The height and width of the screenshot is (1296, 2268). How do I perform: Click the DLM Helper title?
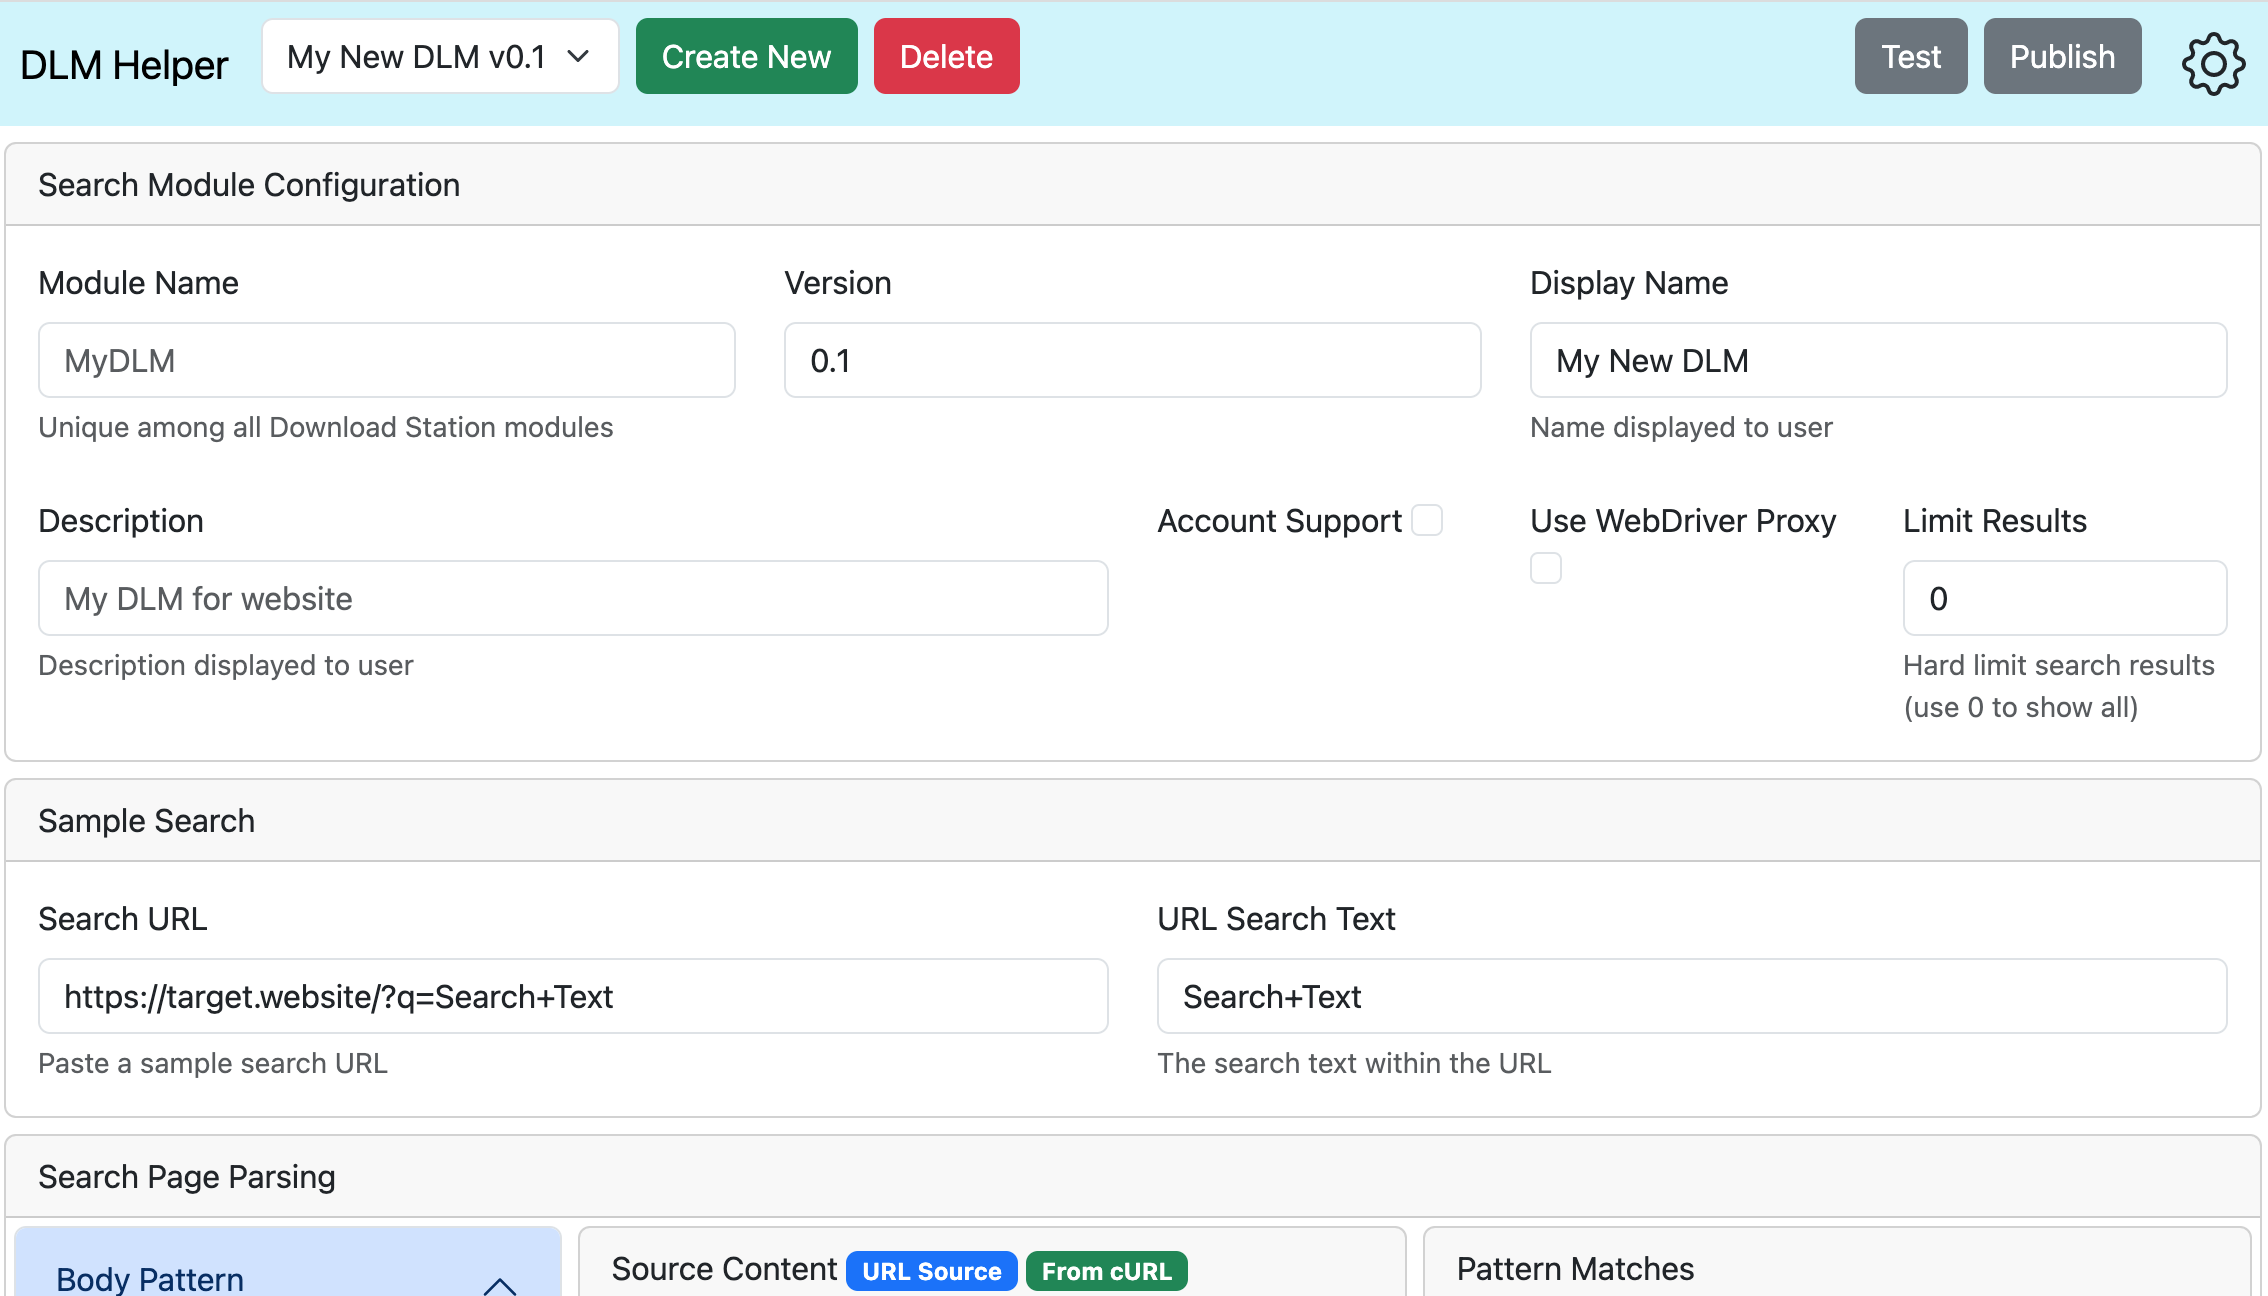click(x=124, y=65)
